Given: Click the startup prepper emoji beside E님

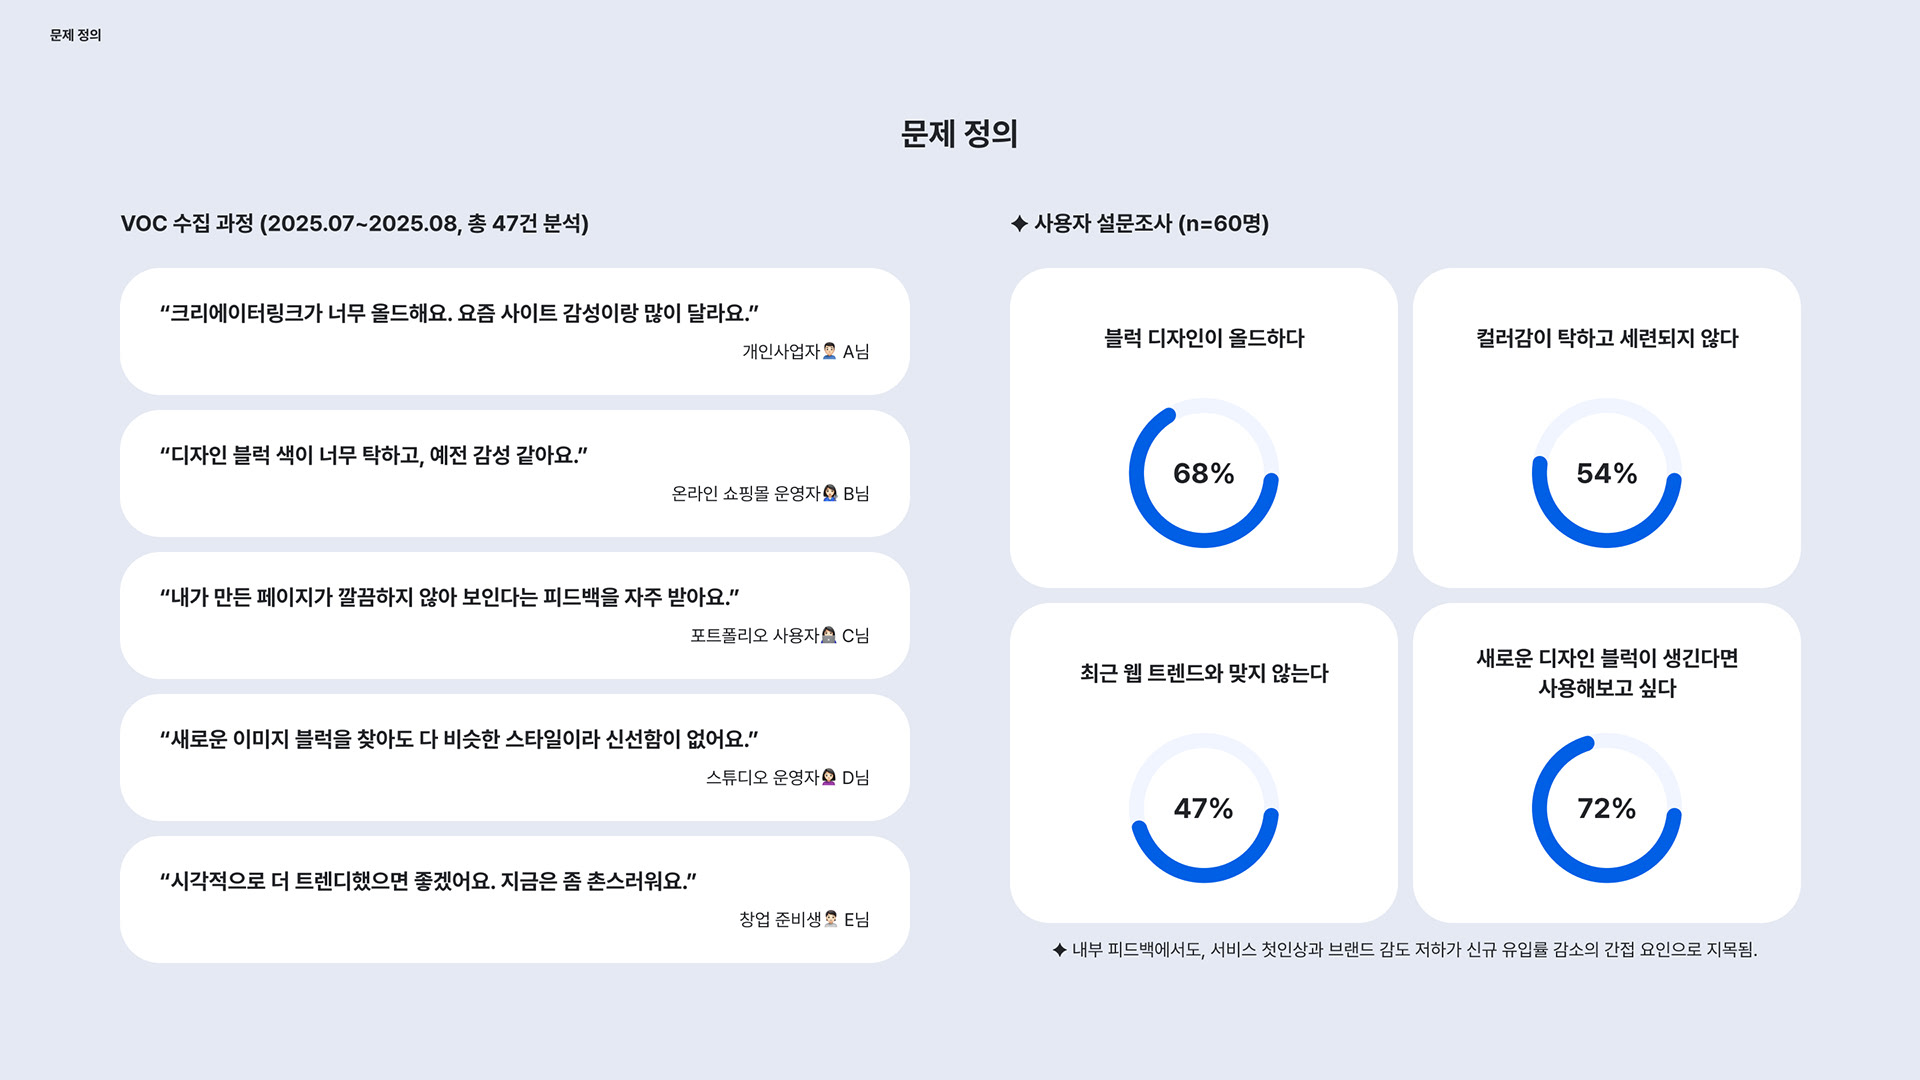Looking at the screenshot, I should pyautogui.click(x=831, y=919).
